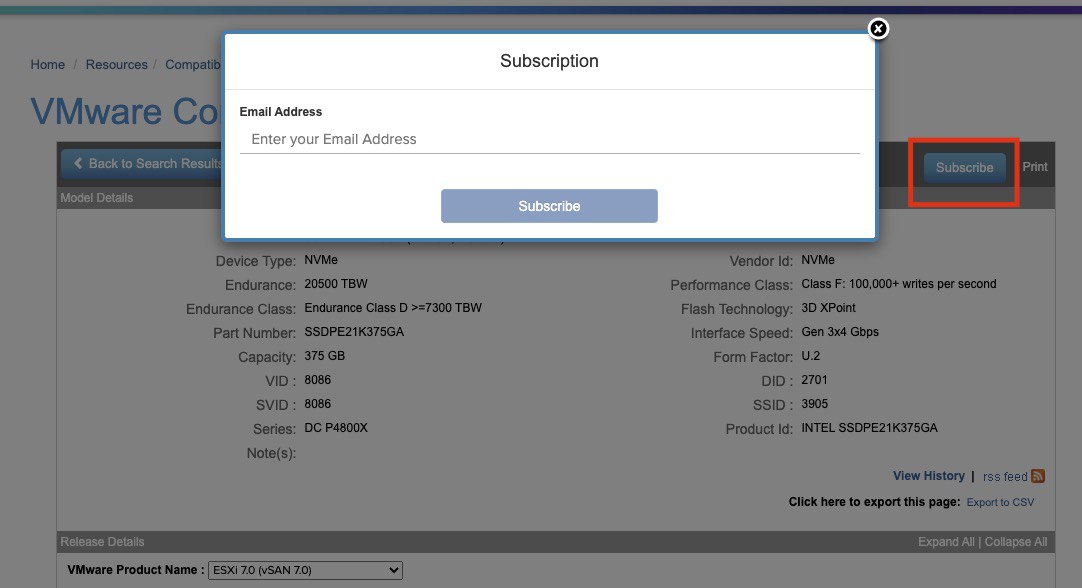Click the Interface Speed value Gen 3x4 Gbps
Image resolution: width=1082 pixels, height=588 pixels.
(x=840, y=332)
